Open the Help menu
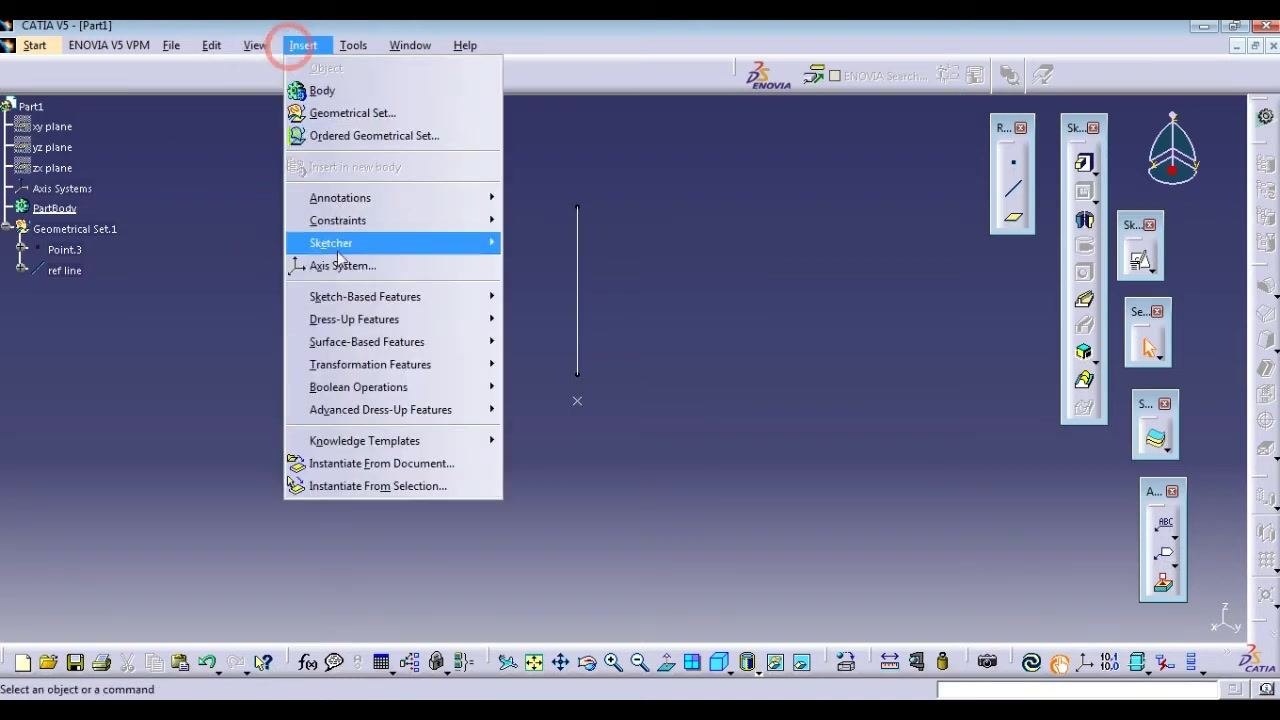This screenshot has height=720, width=1280. coord(465,45)
